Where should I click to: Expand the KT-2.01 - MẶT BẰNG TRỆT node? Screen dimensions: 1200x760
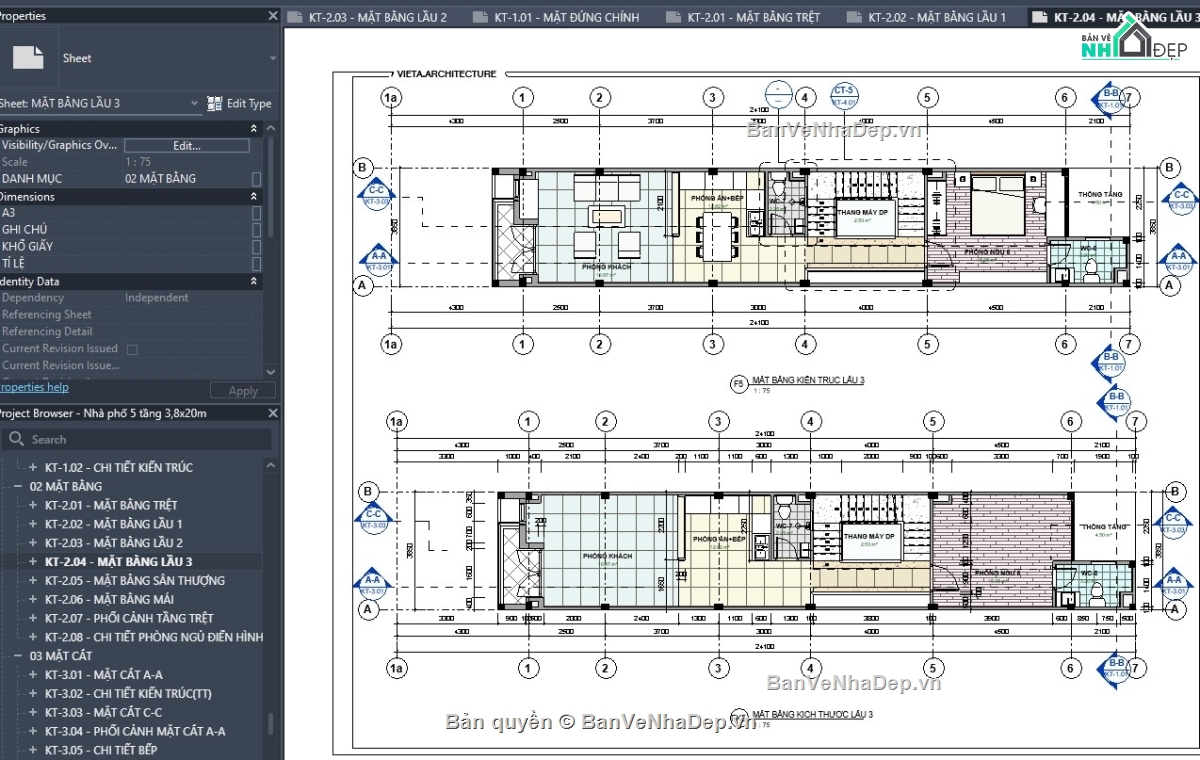pos(33,505)
